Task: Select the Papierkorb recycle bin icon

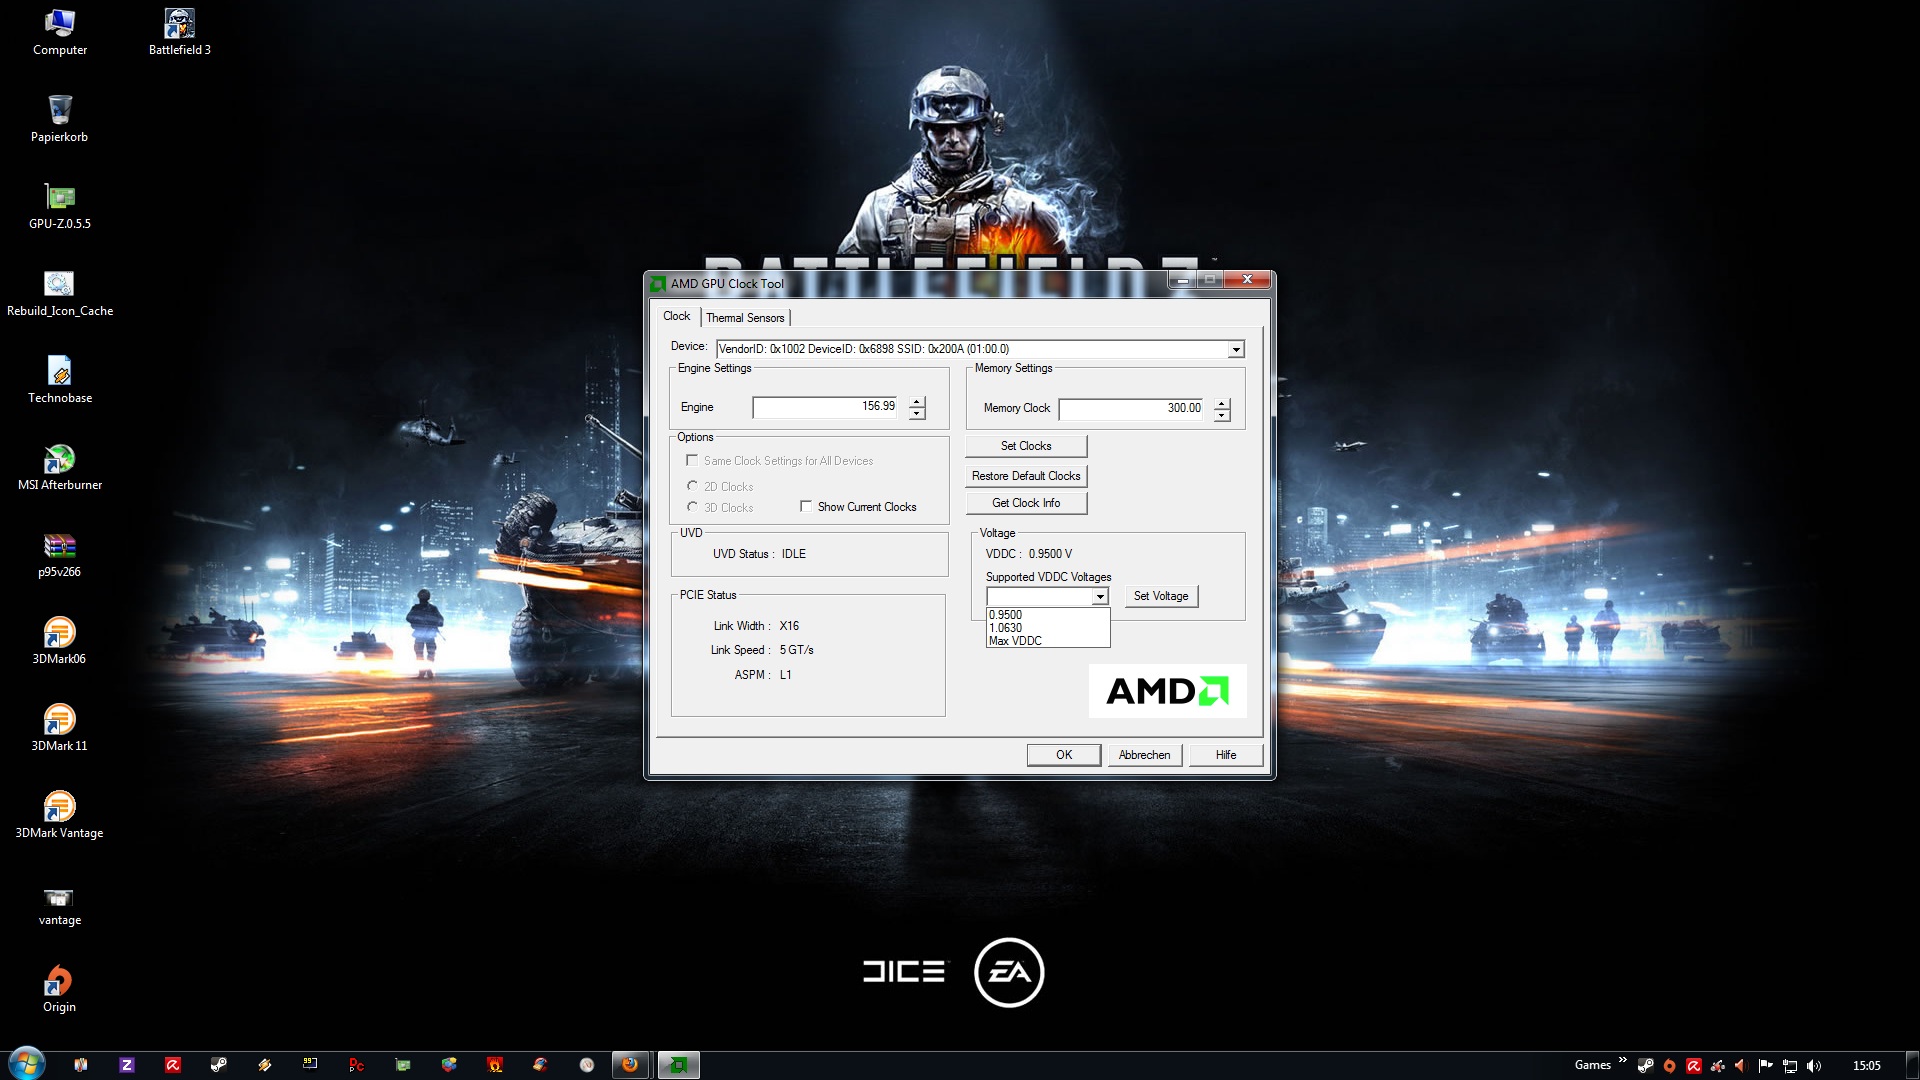Action: click(x=60, y=119)
